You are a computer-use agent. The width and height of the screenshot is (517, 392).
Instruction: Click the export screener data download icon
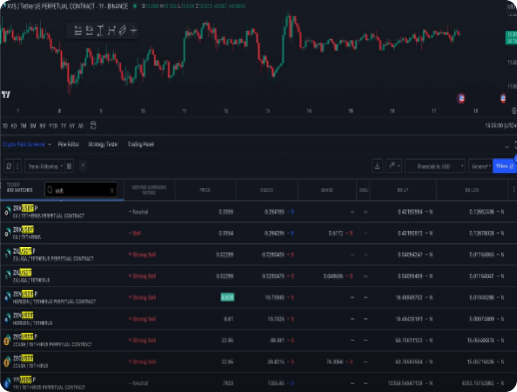coord(377,166)
